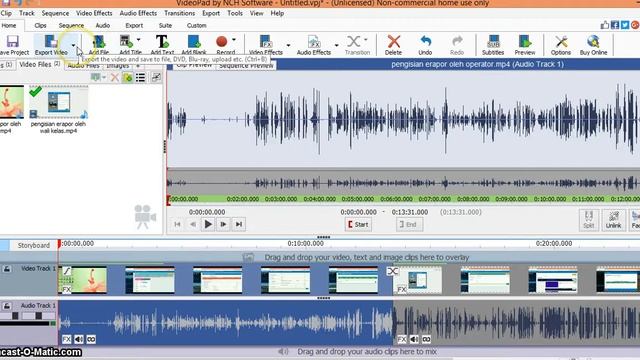Jump to the clip start

click(177, 224)
